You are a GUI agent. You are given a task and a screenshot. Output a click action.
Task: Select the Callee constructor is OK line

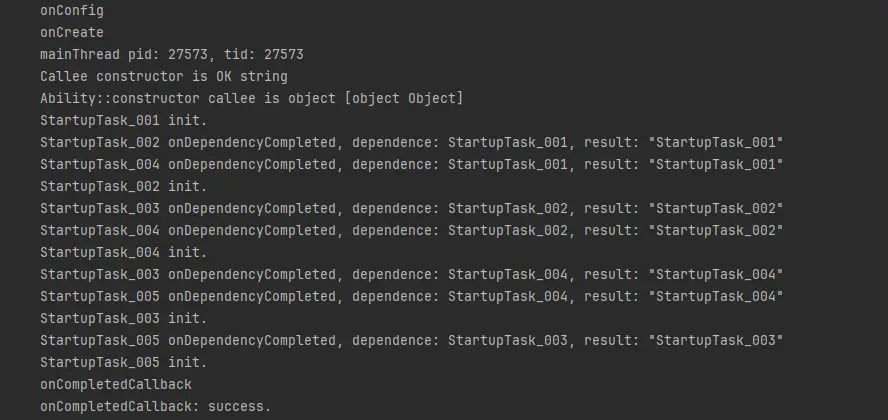pos(164,76)
